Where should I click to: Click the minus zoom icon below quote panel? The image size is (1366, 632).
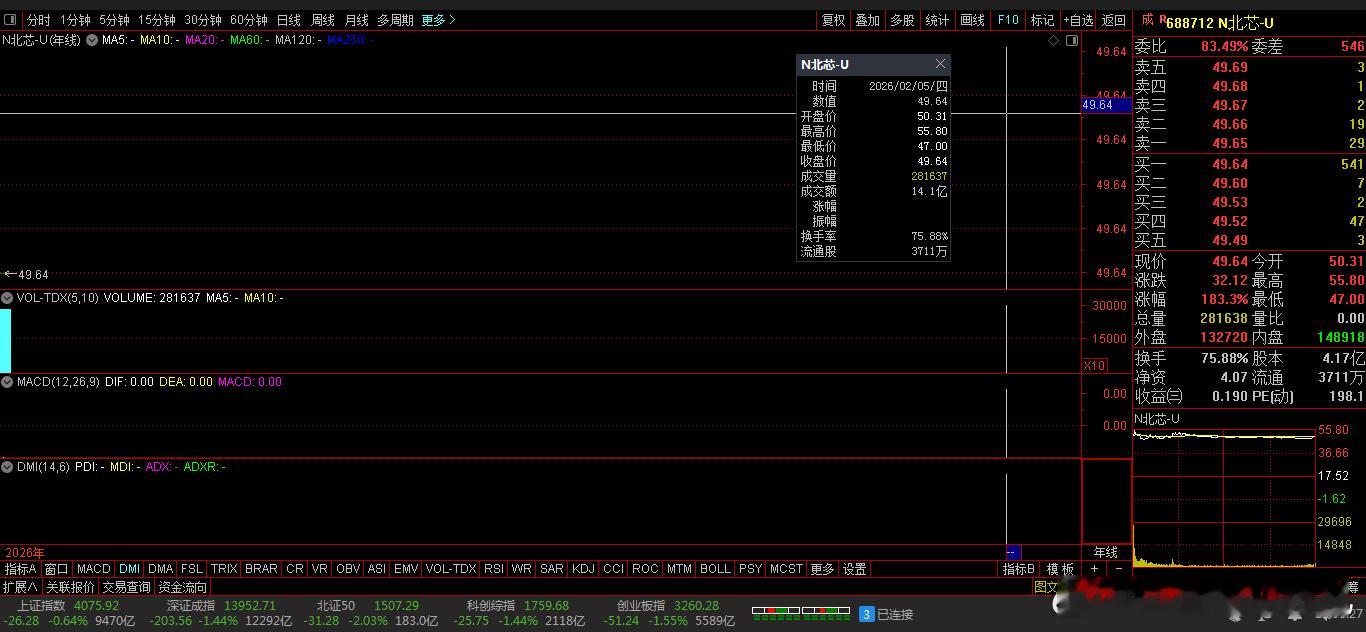(1120, 568)
